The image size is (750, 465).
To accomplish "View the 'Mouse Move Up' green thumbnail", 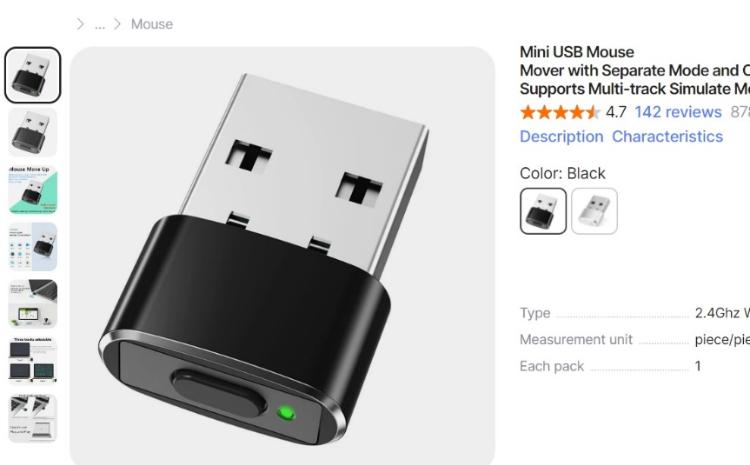I will point(33,189).
